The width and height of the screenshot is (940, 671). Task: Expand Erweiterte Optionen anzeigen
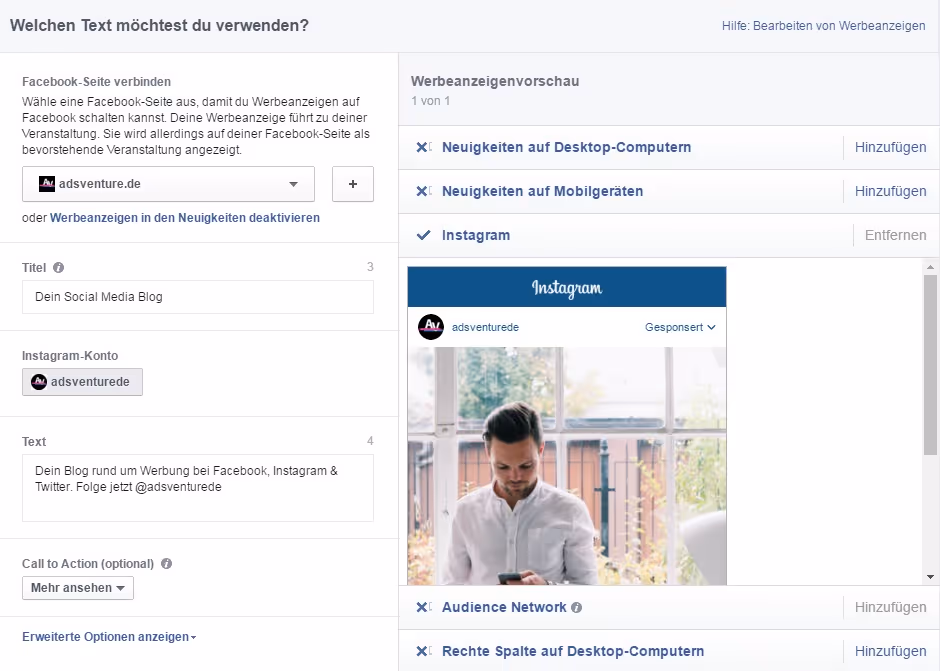(109, 637)
